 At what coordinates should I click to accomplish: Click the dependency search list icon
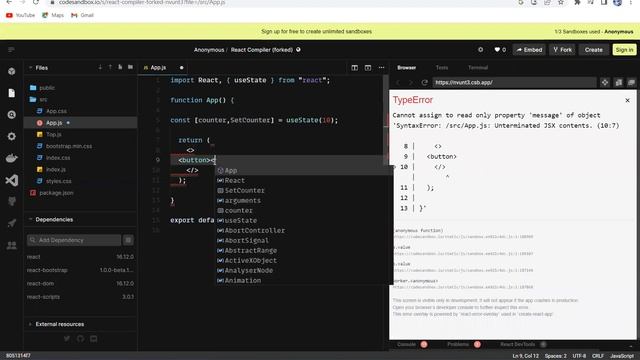128,240
